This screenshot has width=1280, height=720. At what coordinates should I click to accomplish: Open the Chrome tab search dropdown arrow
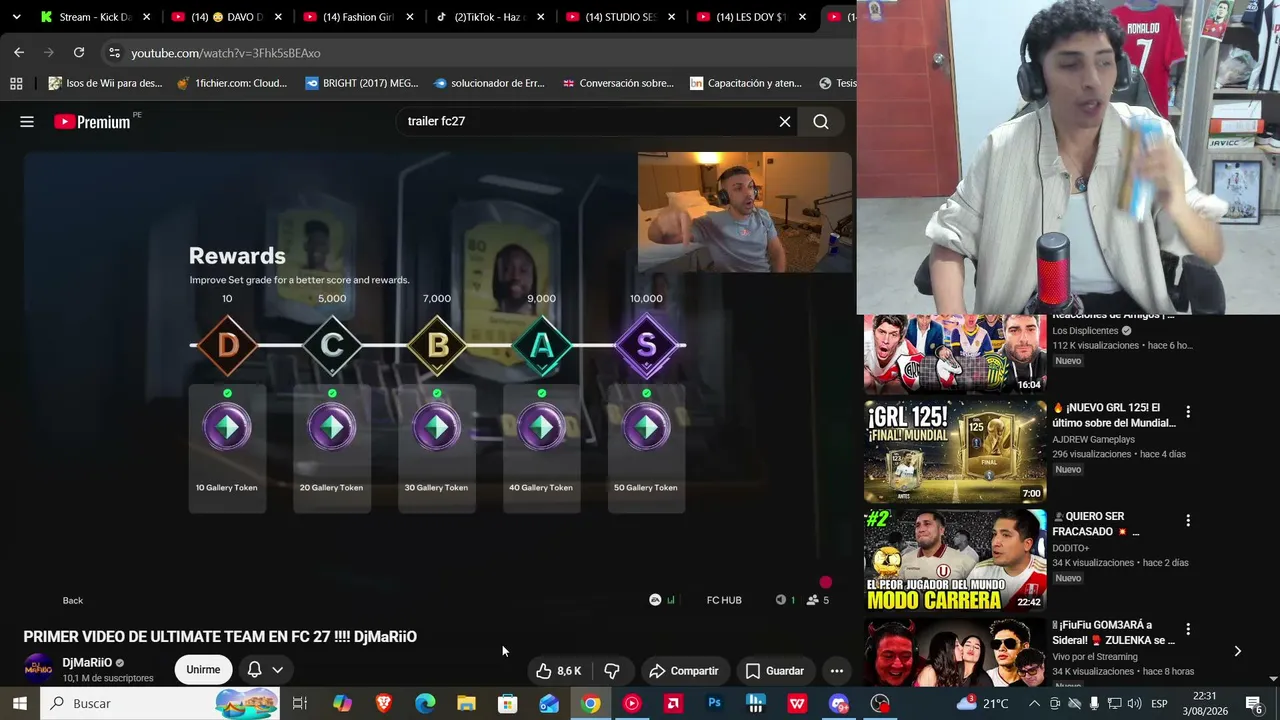16,17
